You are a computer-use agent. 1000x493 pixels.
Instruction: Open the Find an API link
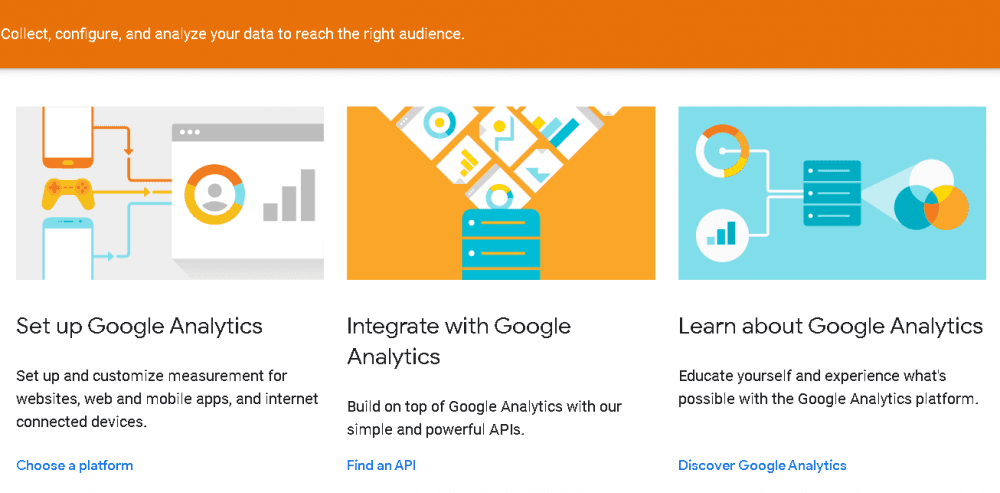tap(381, 465)
